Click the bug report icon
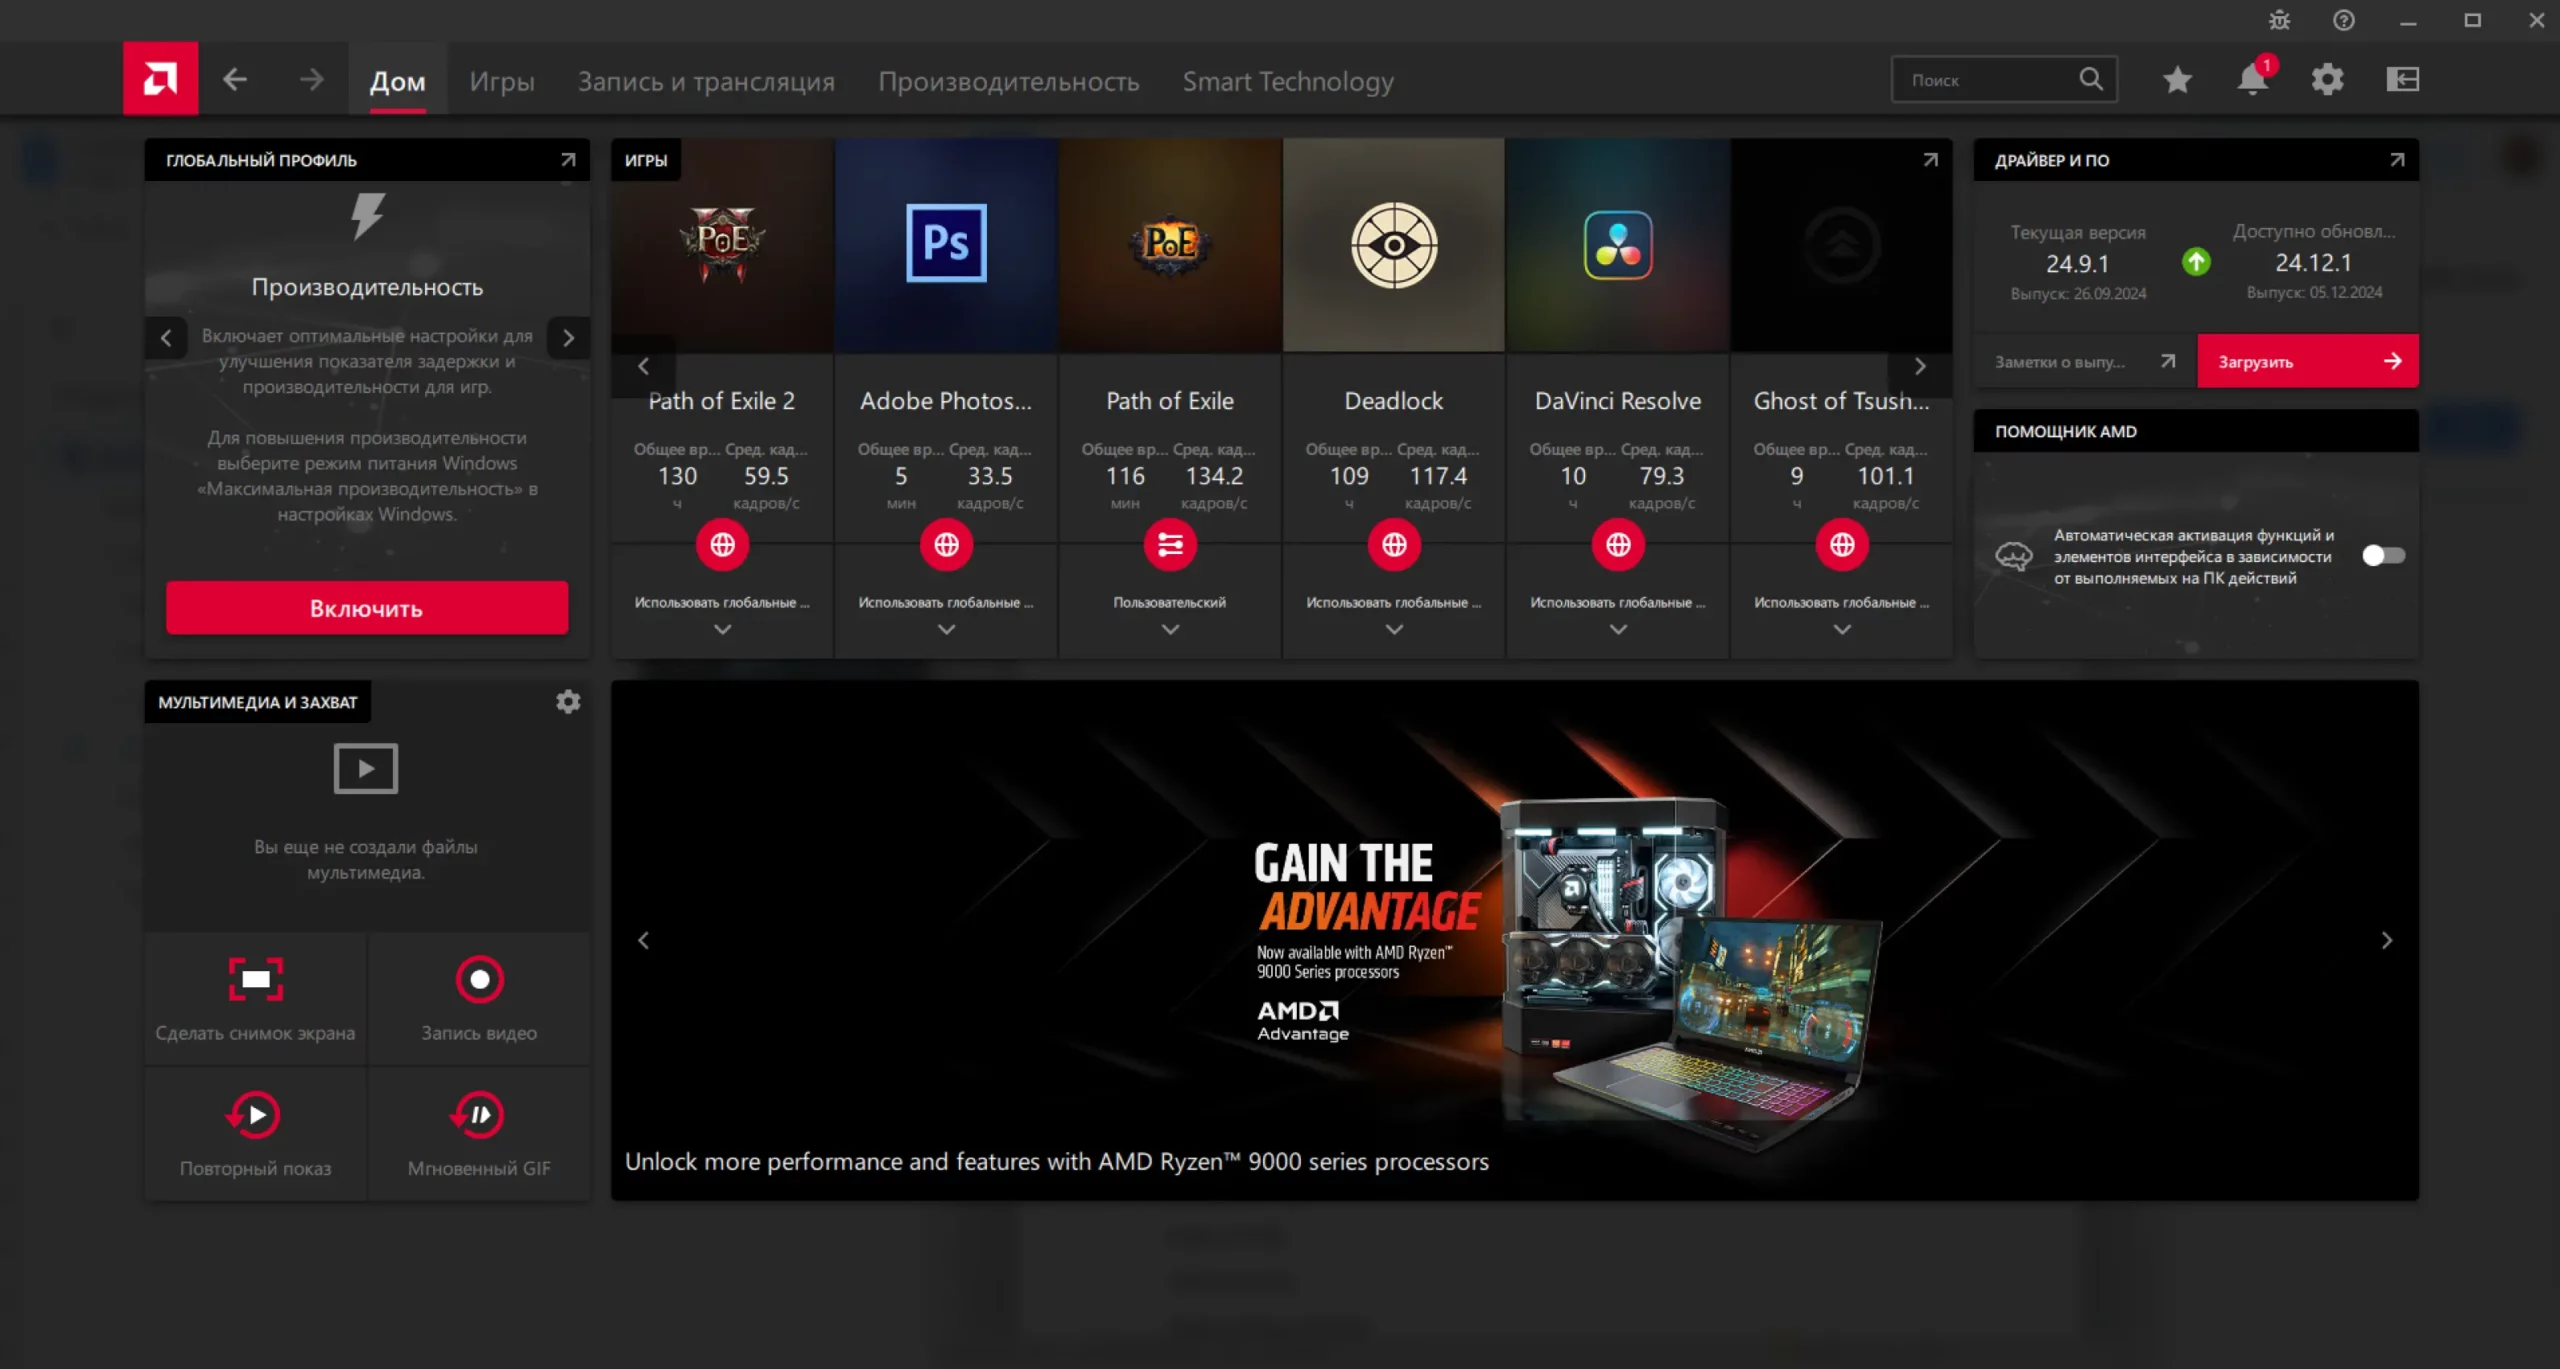The width and height of the screenshot is (2560, 1369). coord(2279,20)
